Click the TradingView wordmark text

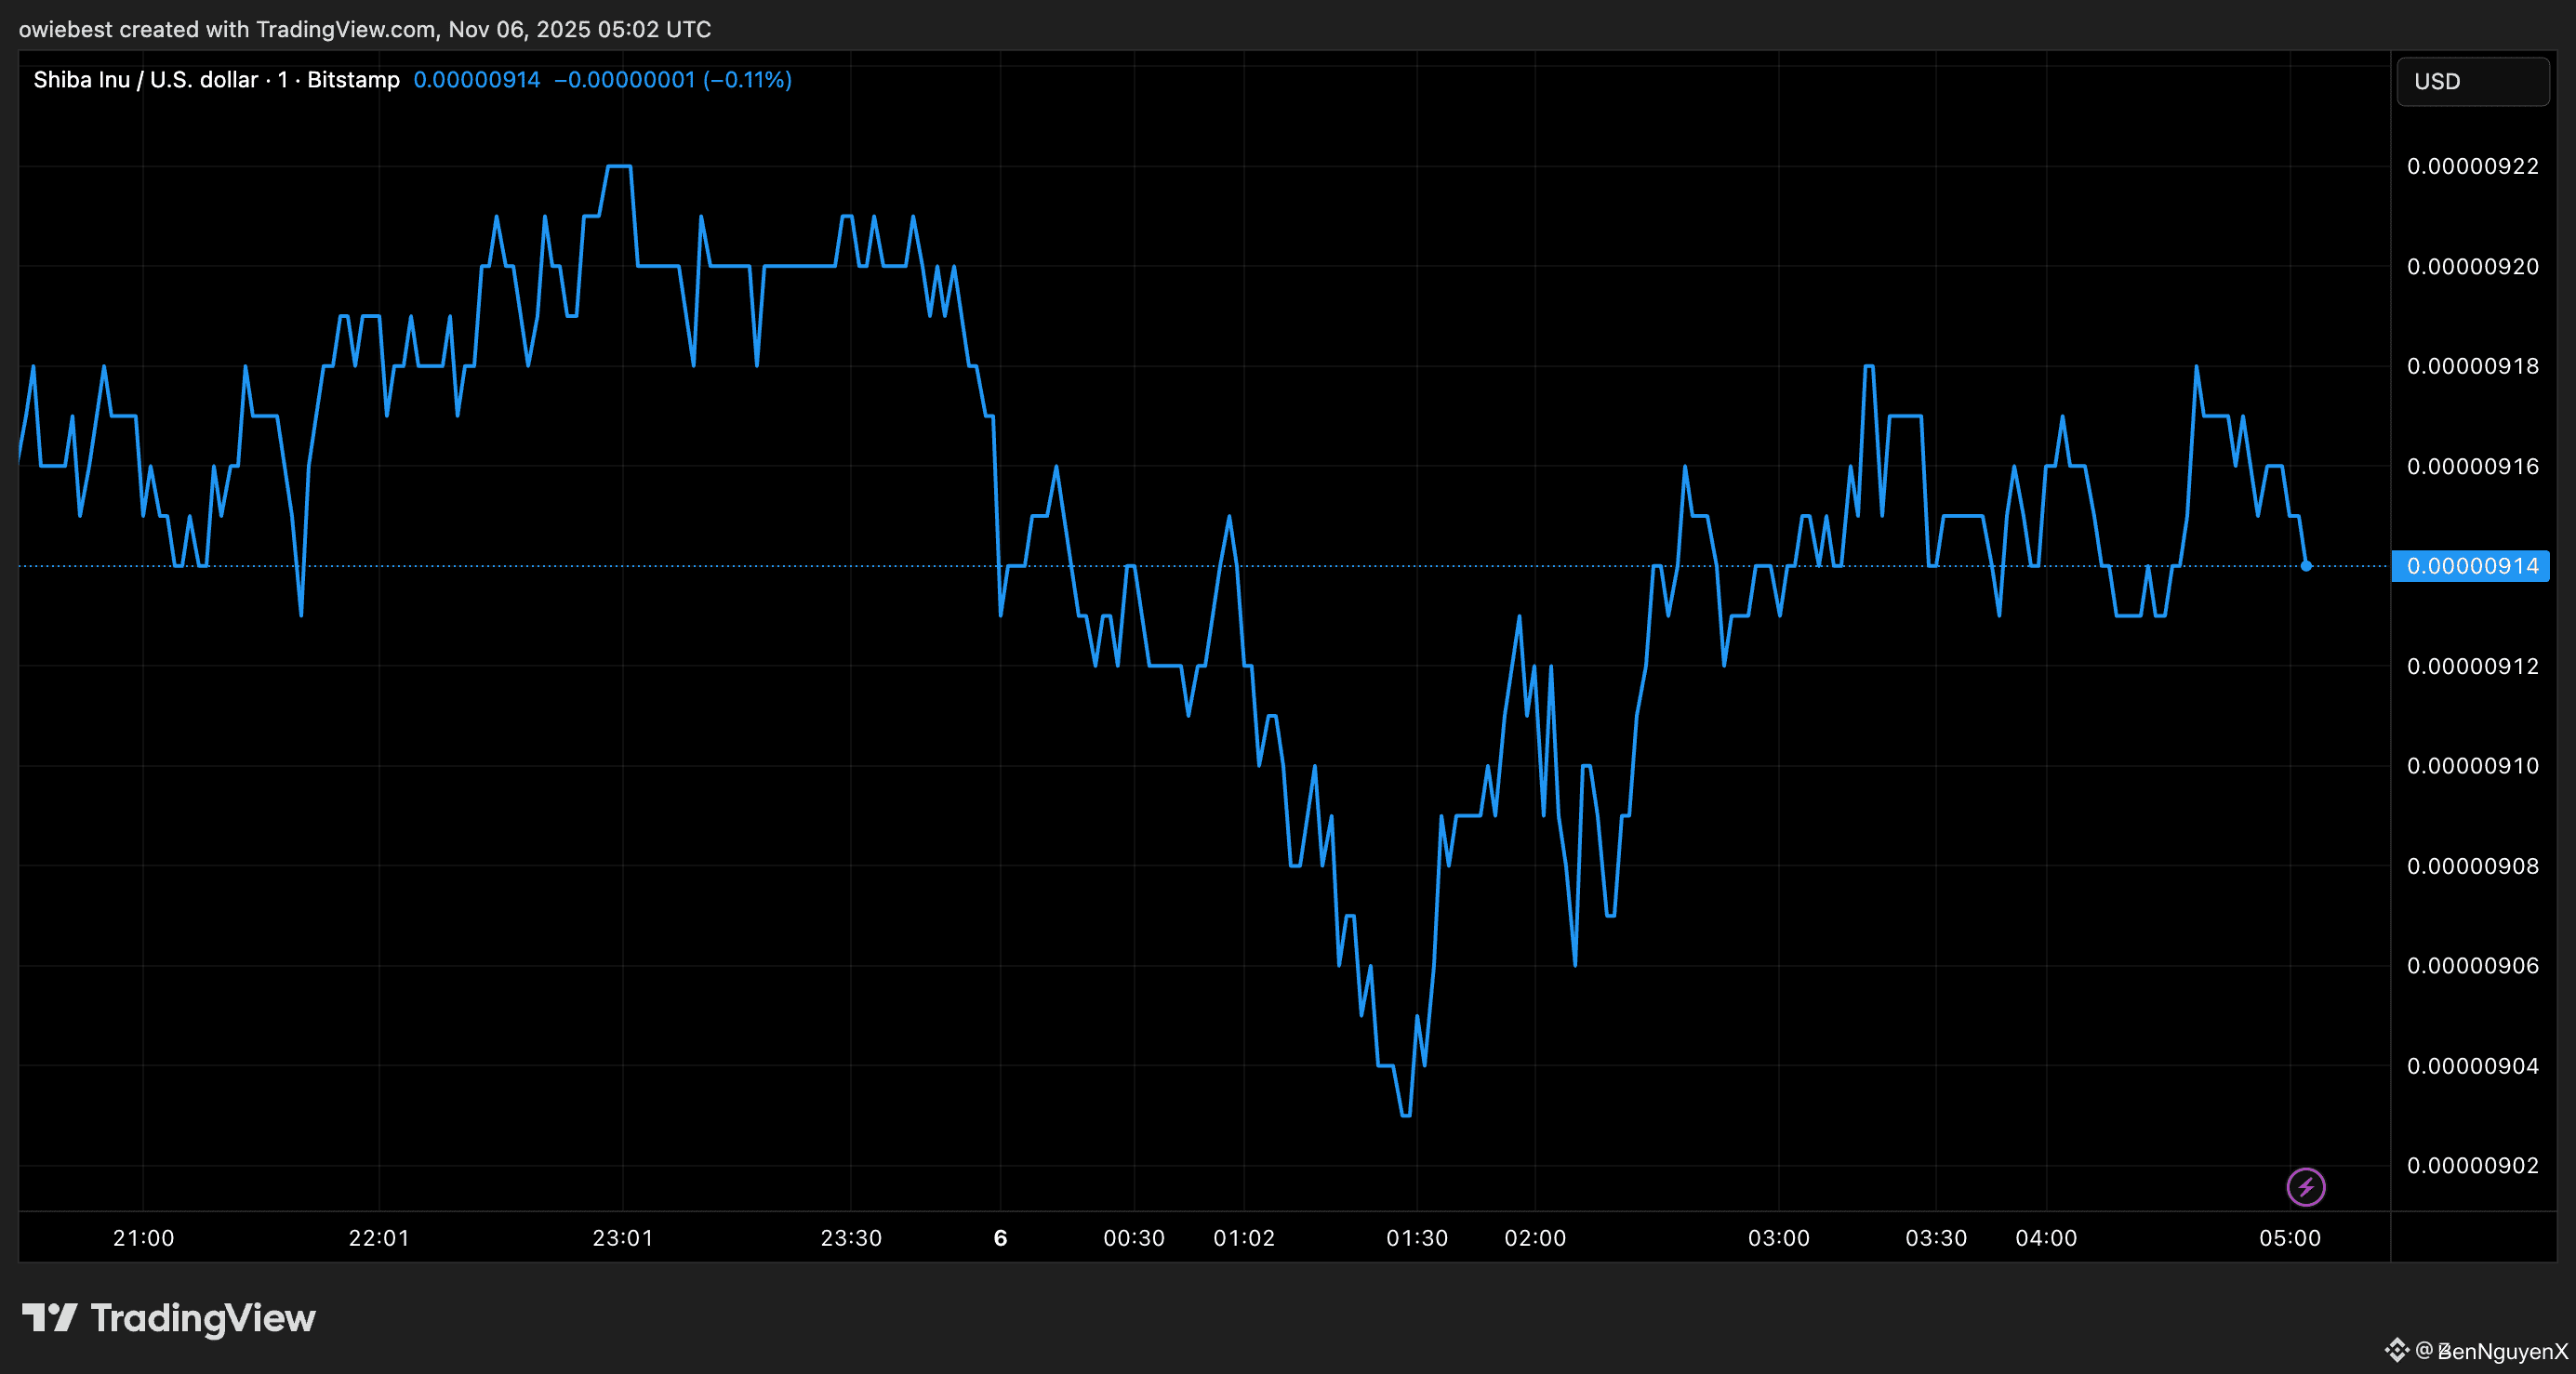tap(203, 1317)
